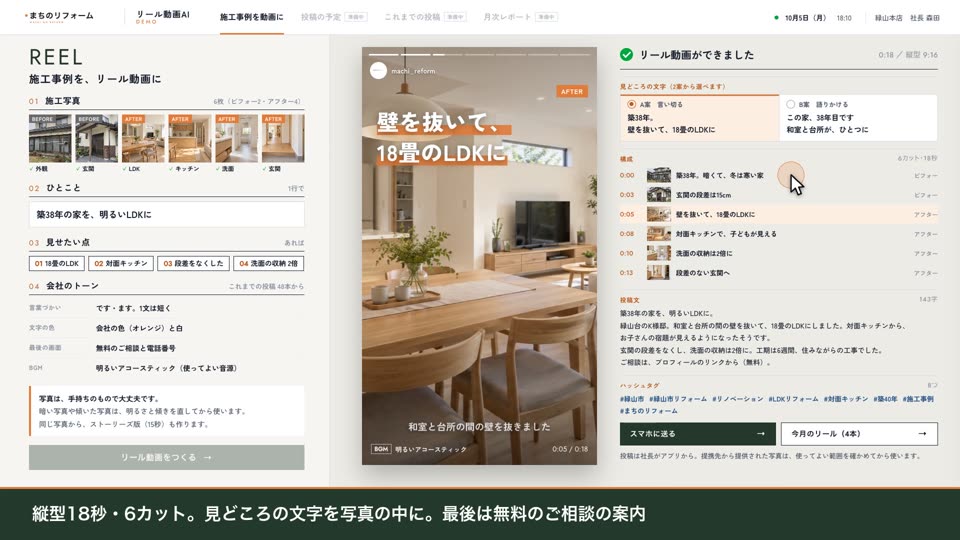This screenshot has height=540, width=960.
Task: Click the 0:03 cut 玄関の段差は15cm thumbnail
Action: (x=659, y=195)
